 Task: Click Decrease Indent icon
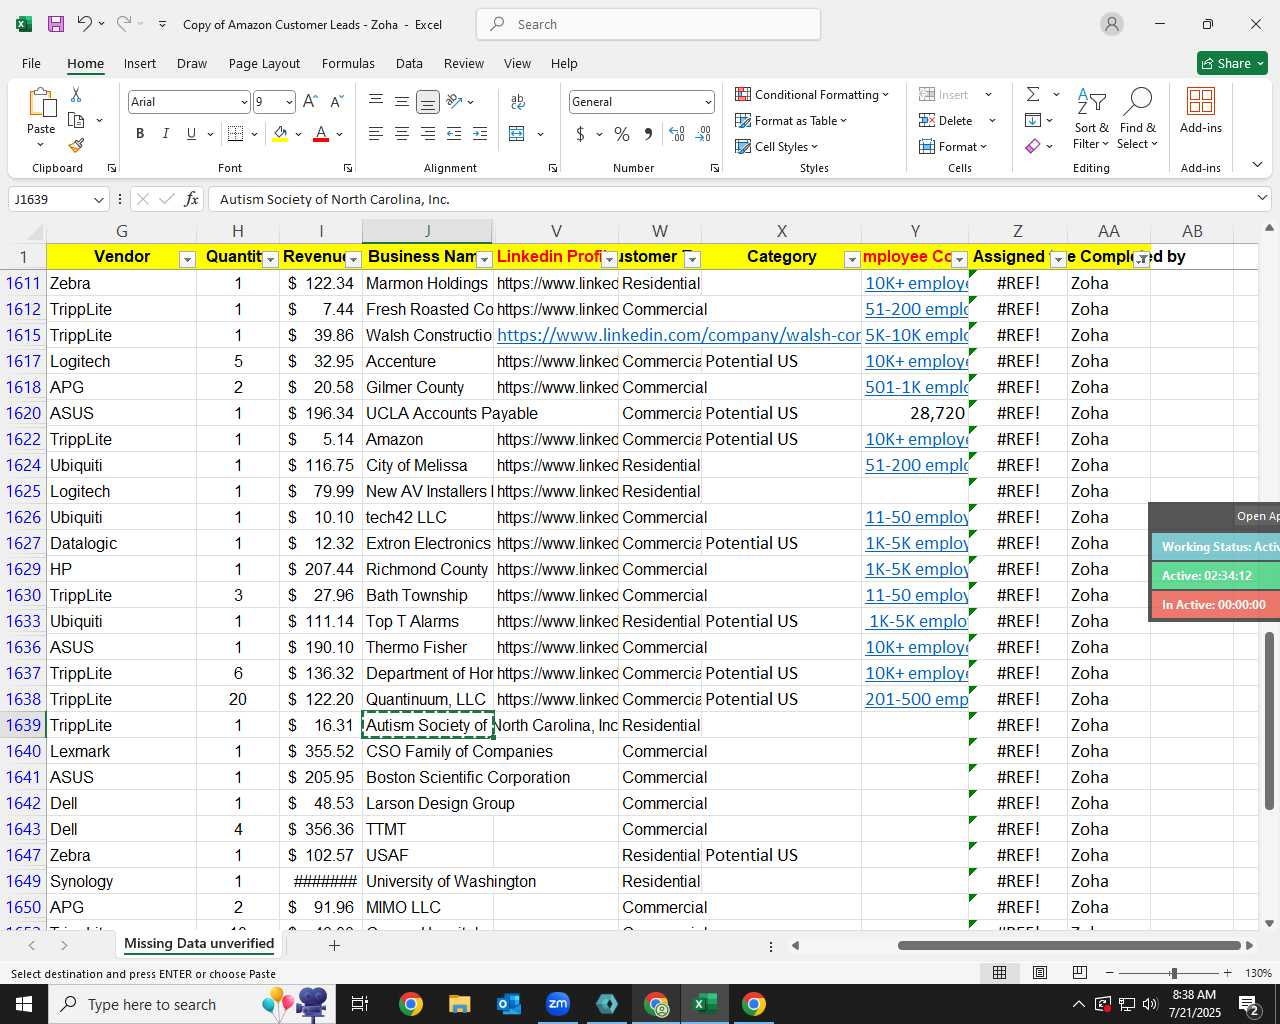[454, 134]
